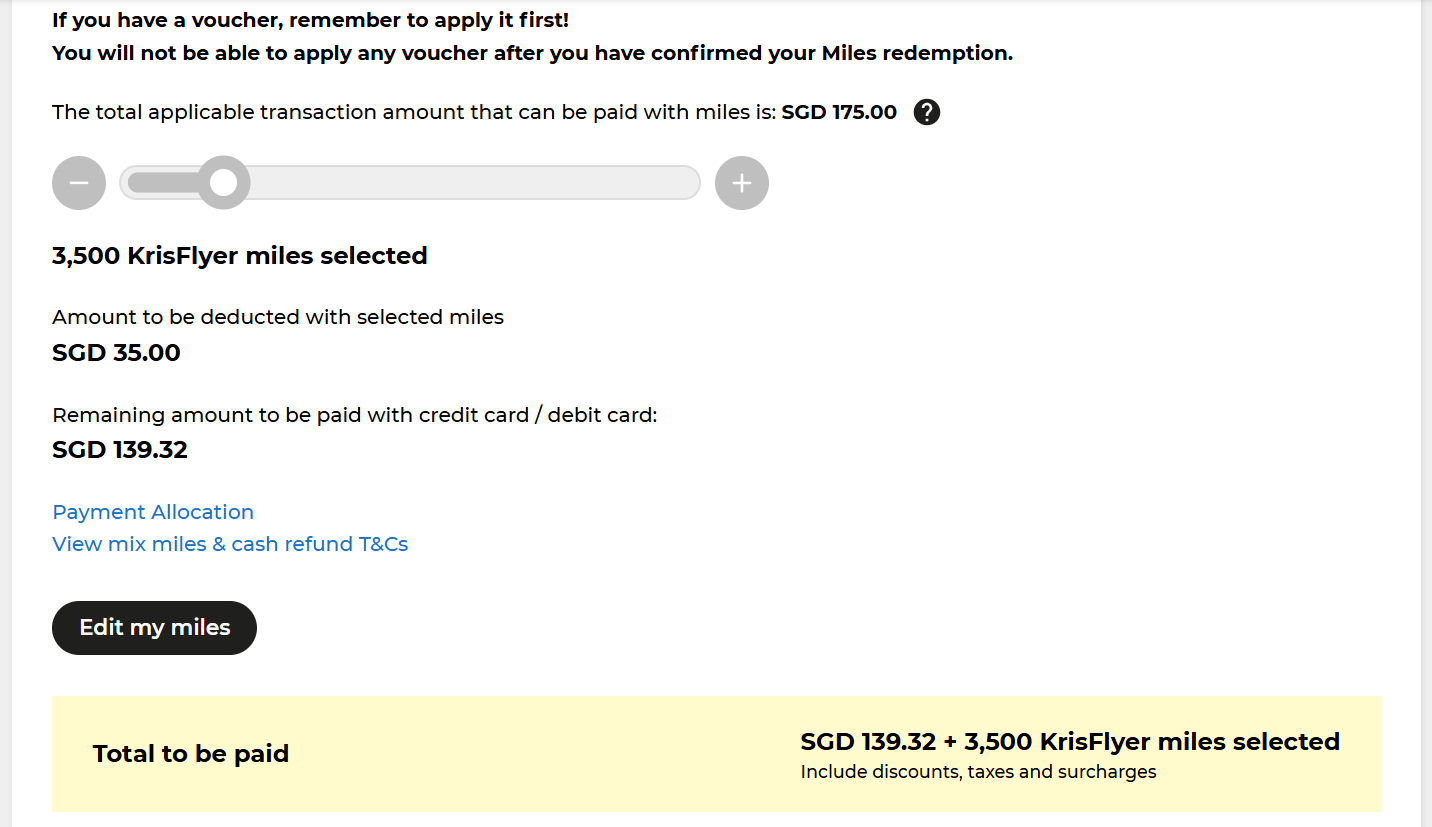Select the 3,500 KrisFlyer miles selected heading
Image resolution: width=1432 pixels, height=827 pixels.
point(239,255)
